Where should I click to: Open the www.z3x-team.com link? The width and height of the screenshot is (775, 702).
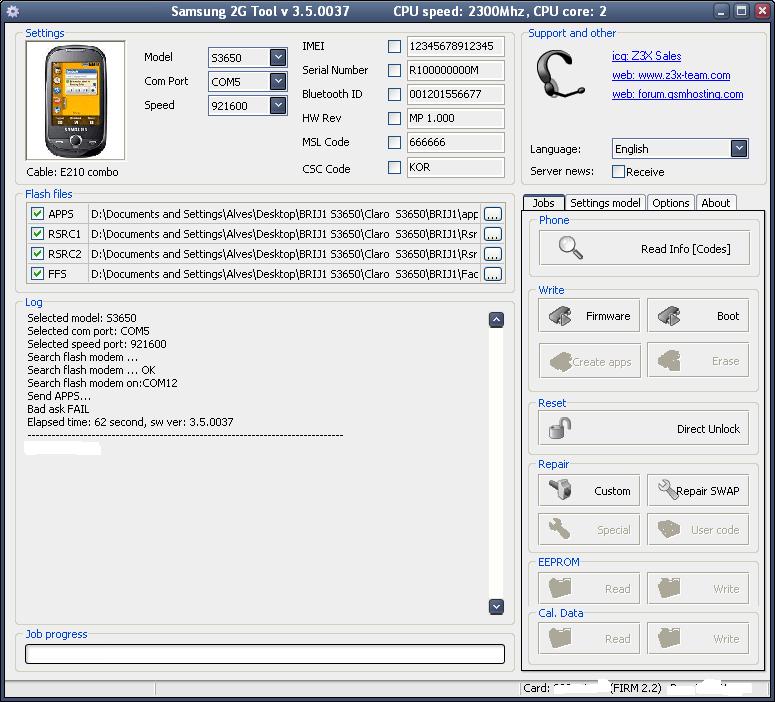click(671, 75)
